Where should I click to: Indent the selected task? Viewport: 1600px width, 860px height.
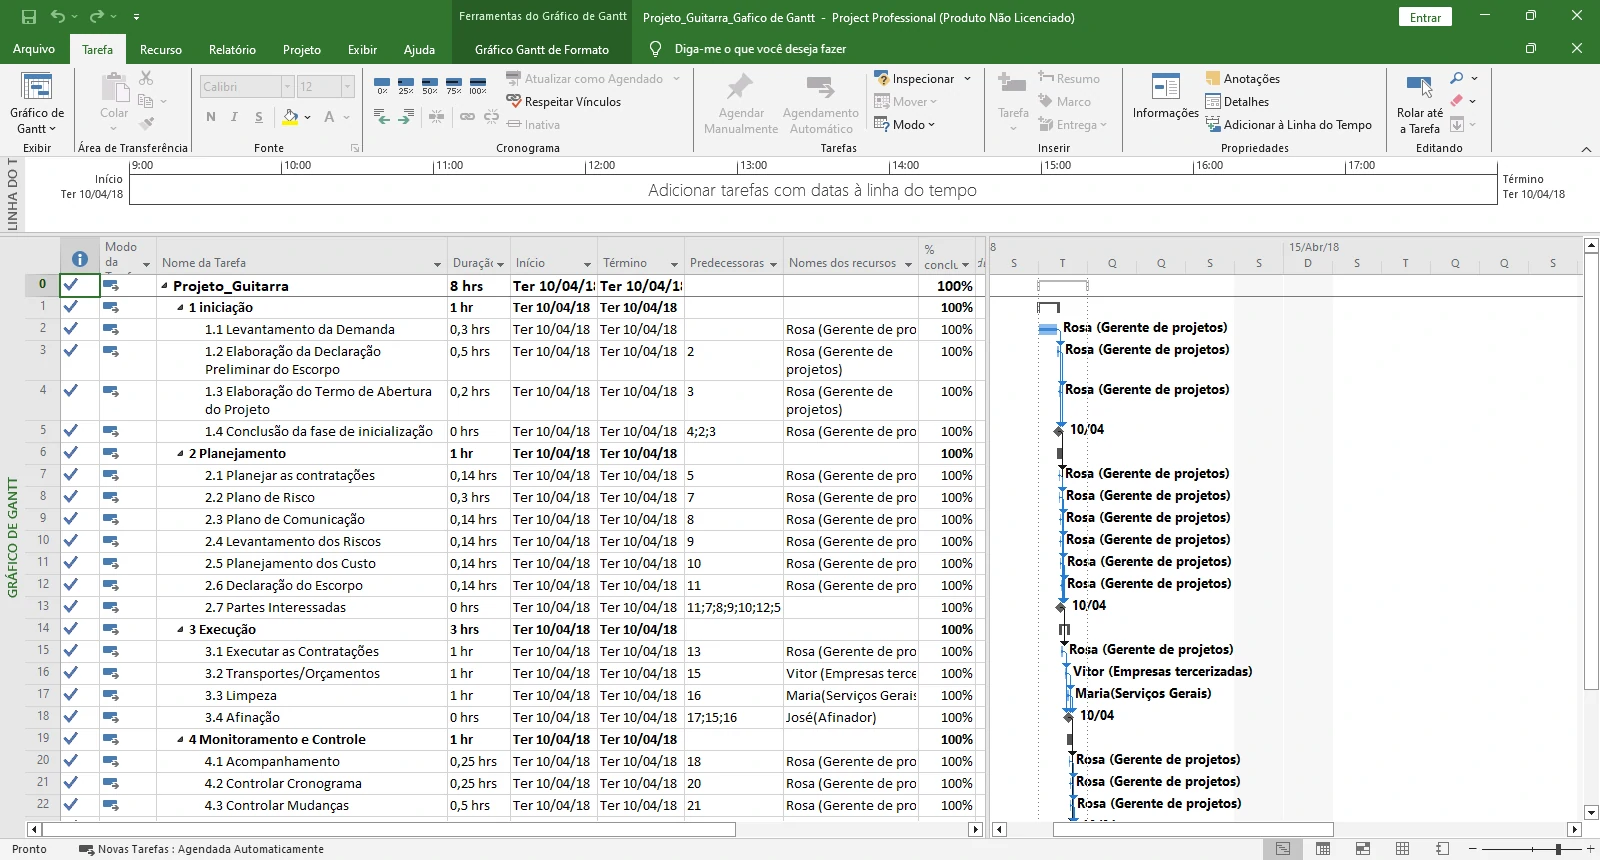coord(406,117)
